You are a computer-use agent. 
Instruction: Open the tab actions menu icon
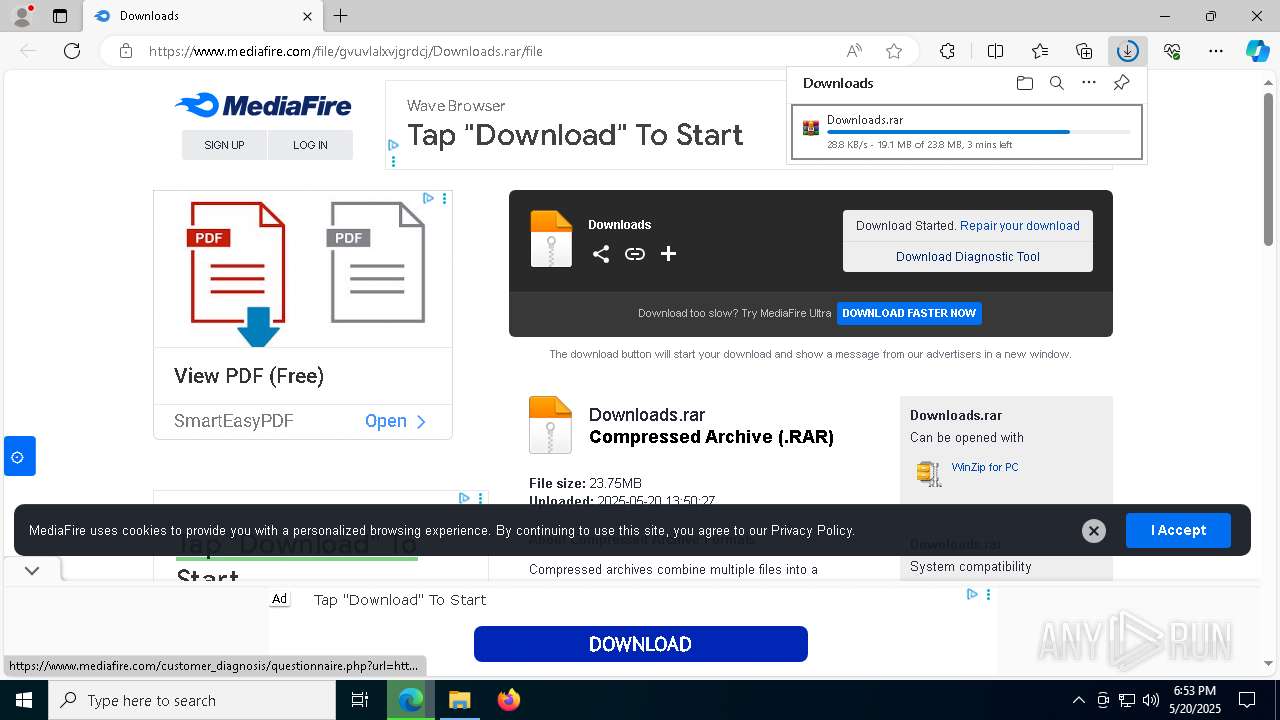(x=60, y=16)
